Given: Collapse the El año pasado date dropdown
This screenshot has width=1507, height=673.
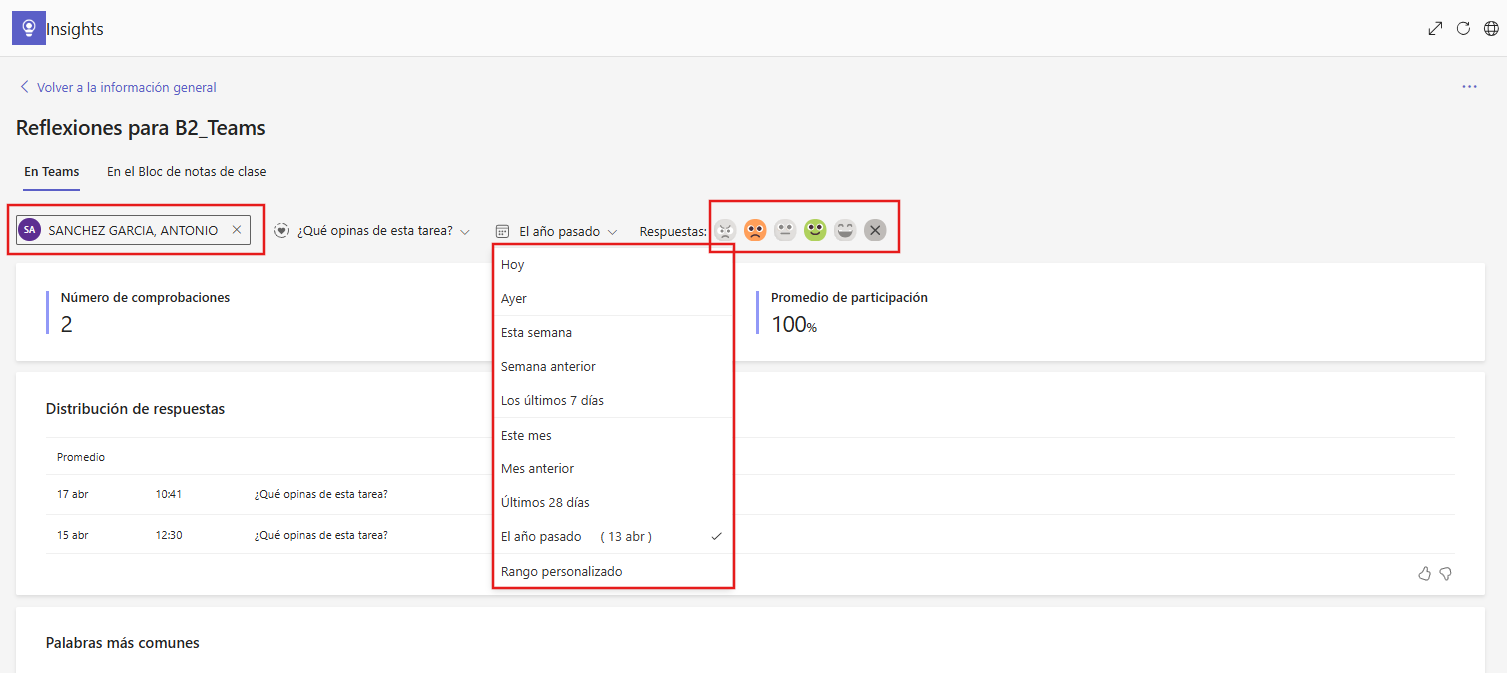Looking at the screenshot, I should pos(558,231).
